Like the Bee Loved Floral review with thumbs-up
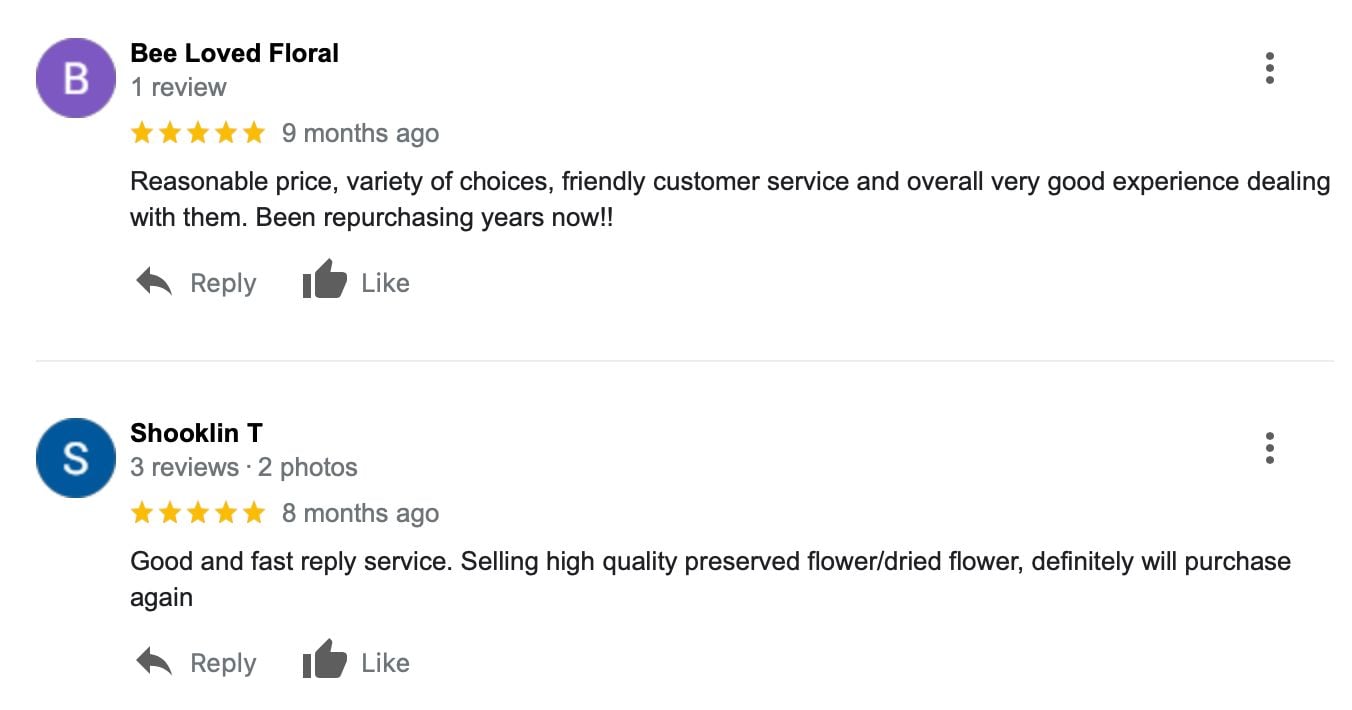 [x=325, y=281]
